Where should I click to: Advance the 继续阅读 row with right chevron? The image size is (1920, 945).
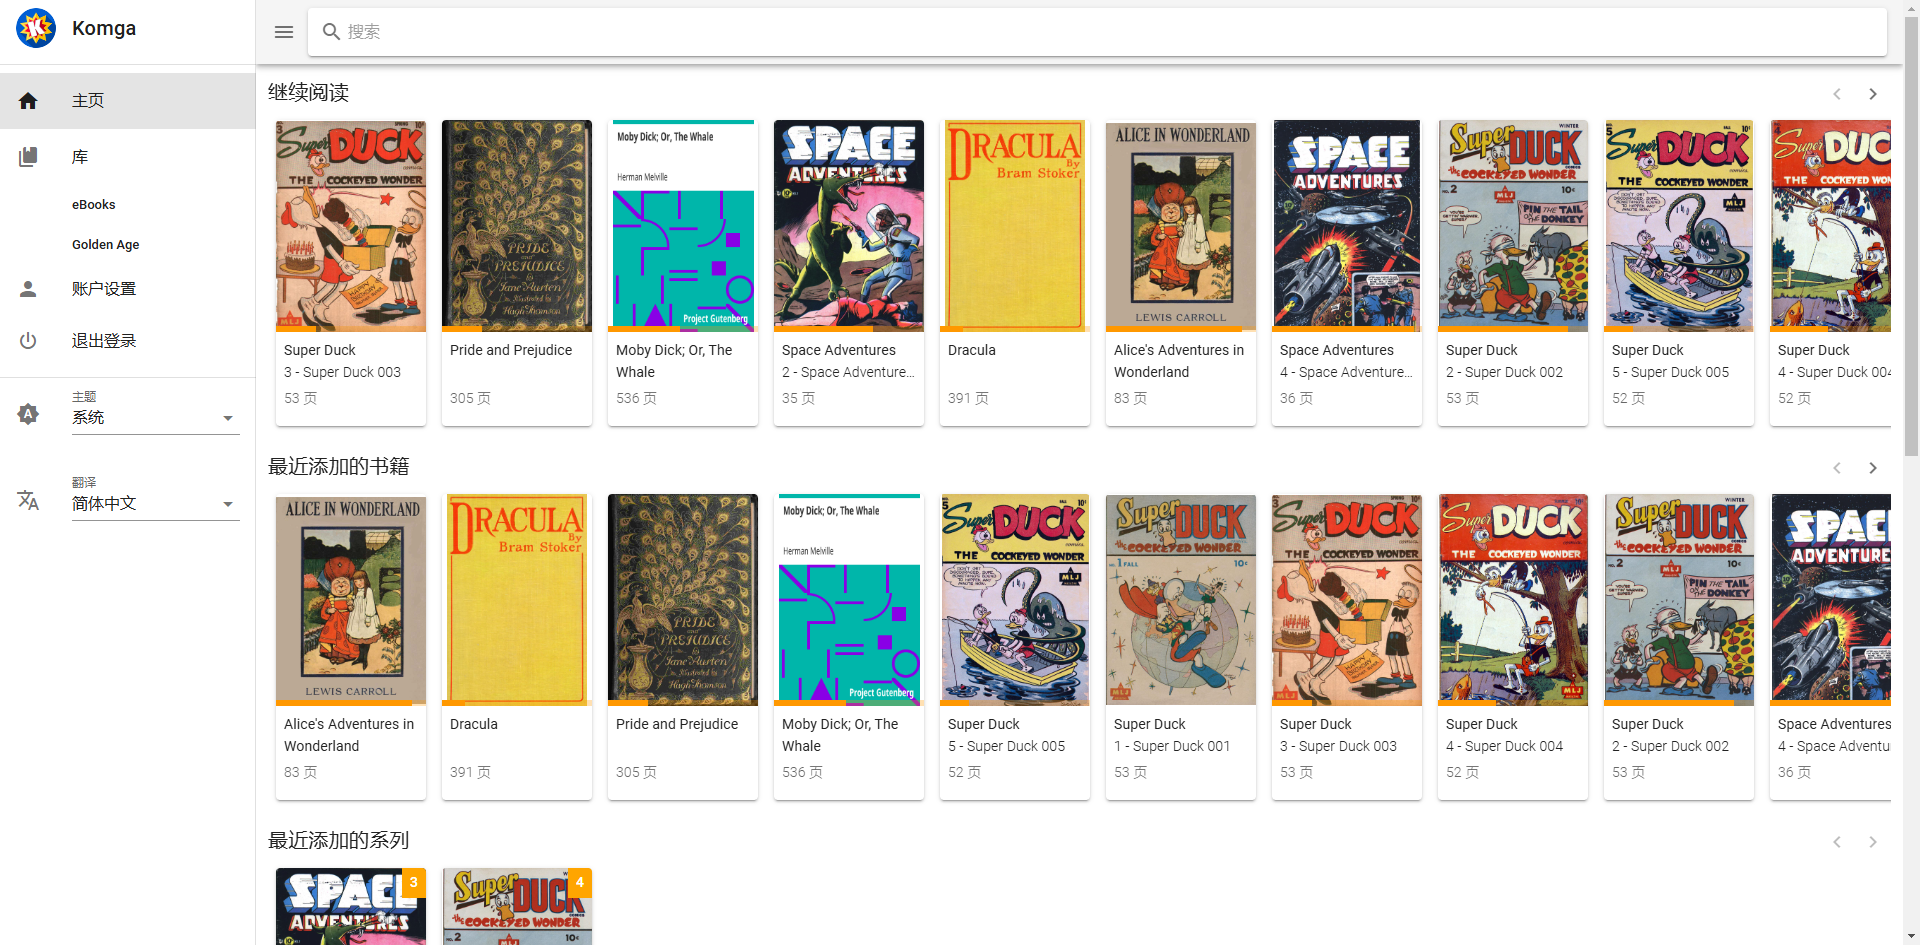(1873, 94)
